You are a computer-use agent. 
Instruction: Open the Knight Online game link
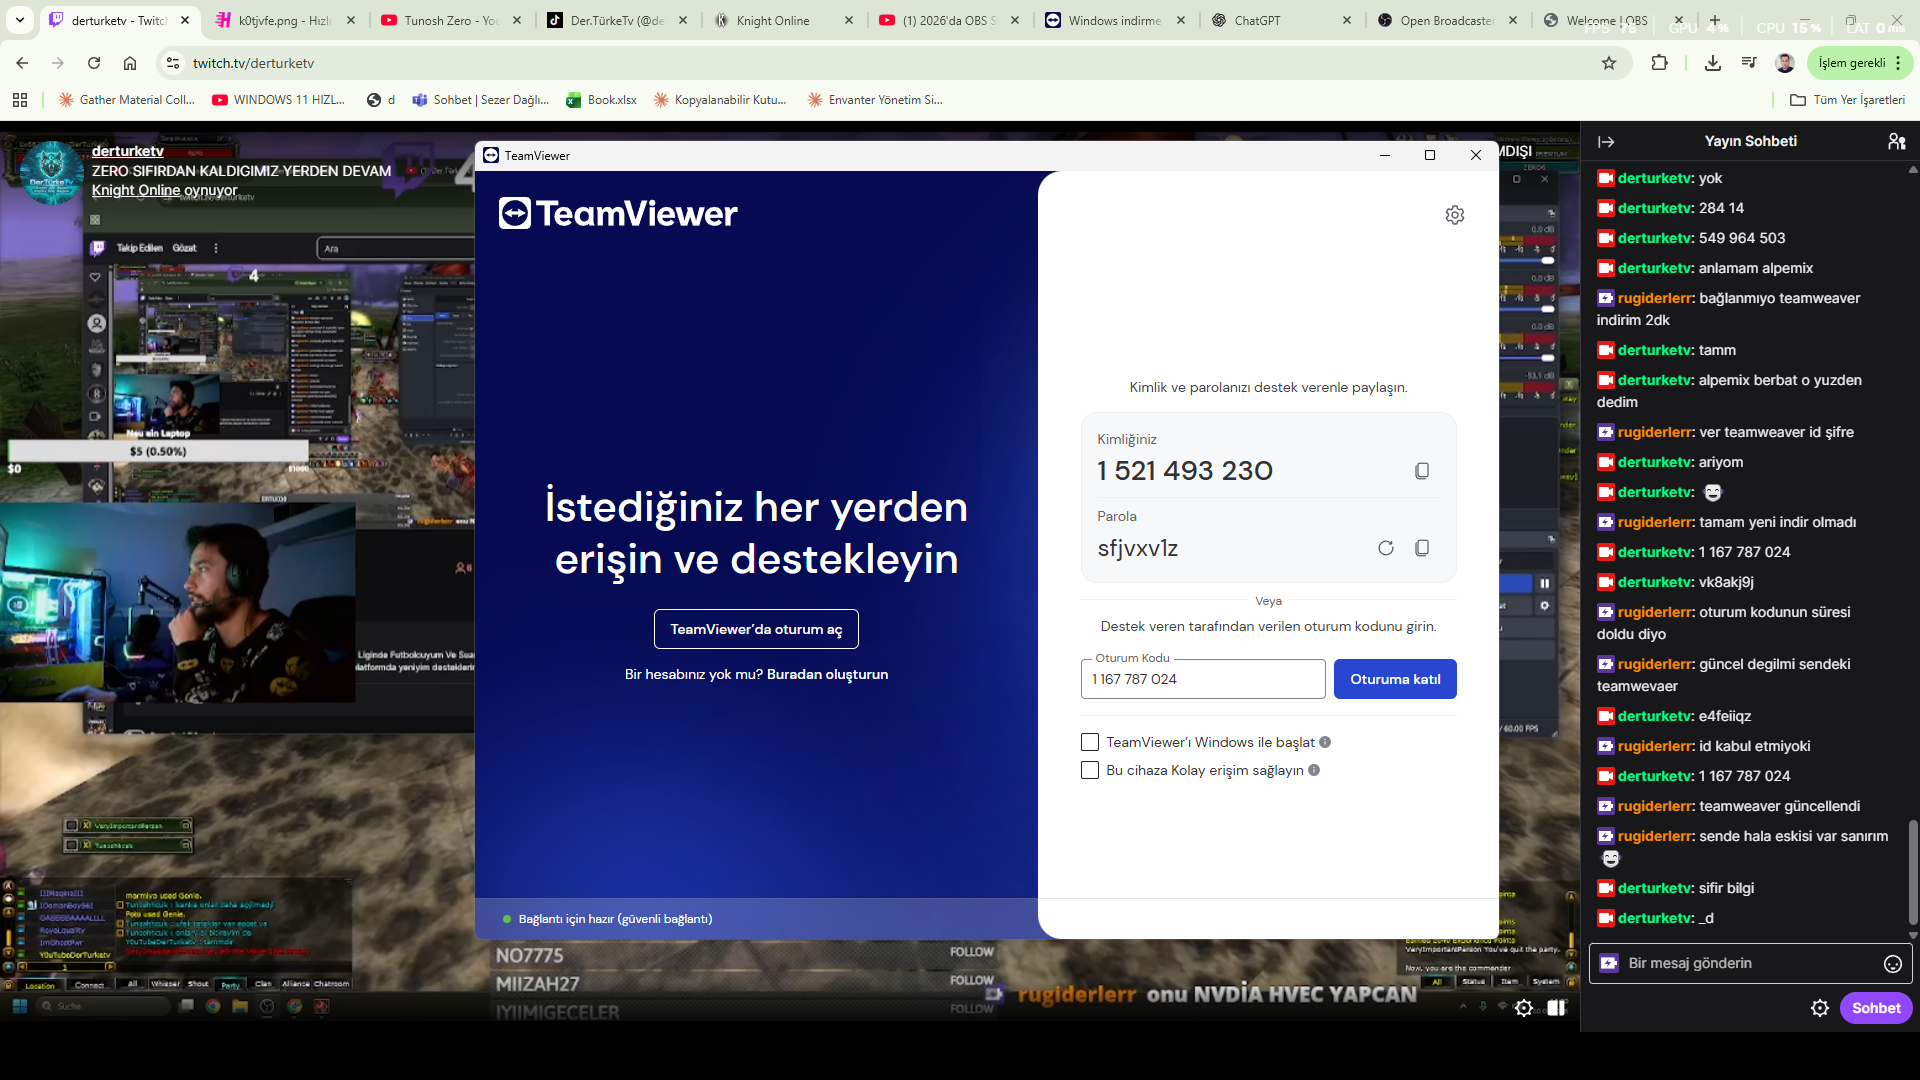coord(136,190)
